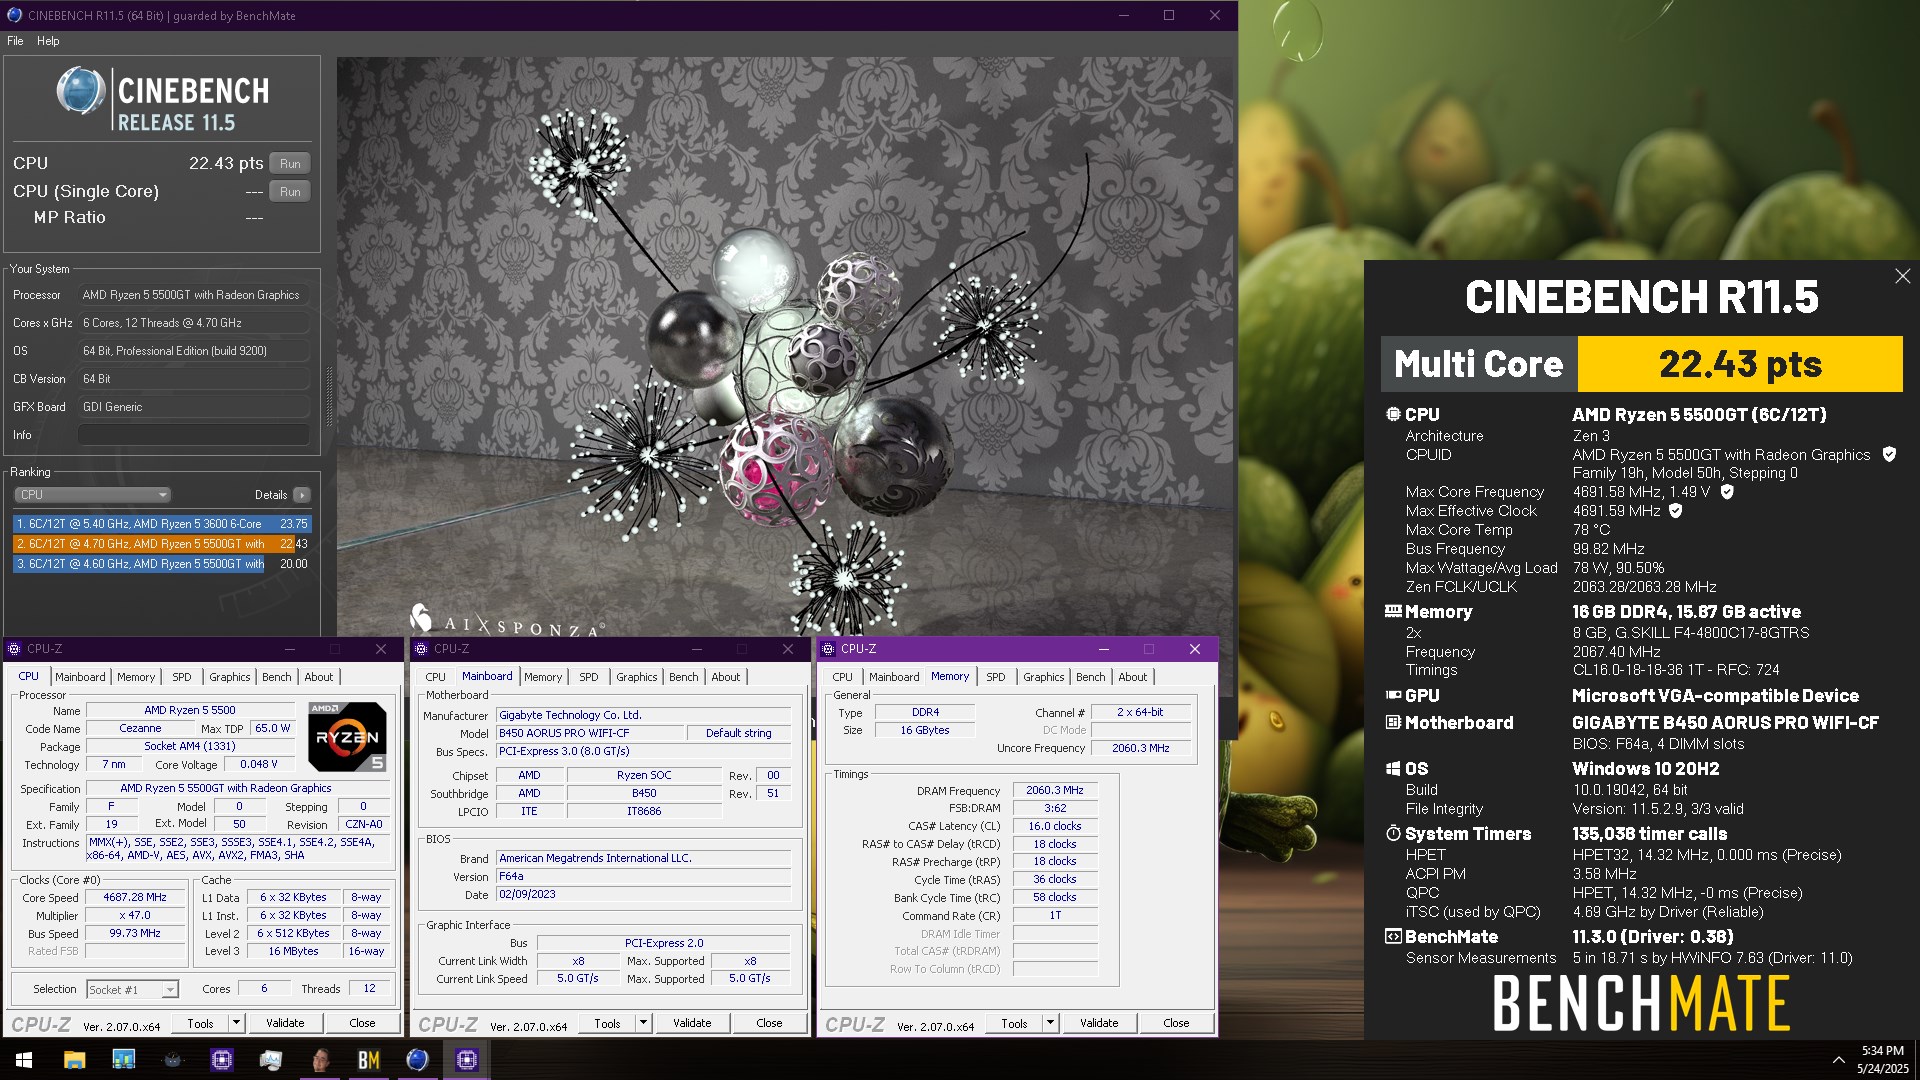Open the bar-chart app in the taskbar
The image size is (1920, 1080).
tap(123, 1060)
